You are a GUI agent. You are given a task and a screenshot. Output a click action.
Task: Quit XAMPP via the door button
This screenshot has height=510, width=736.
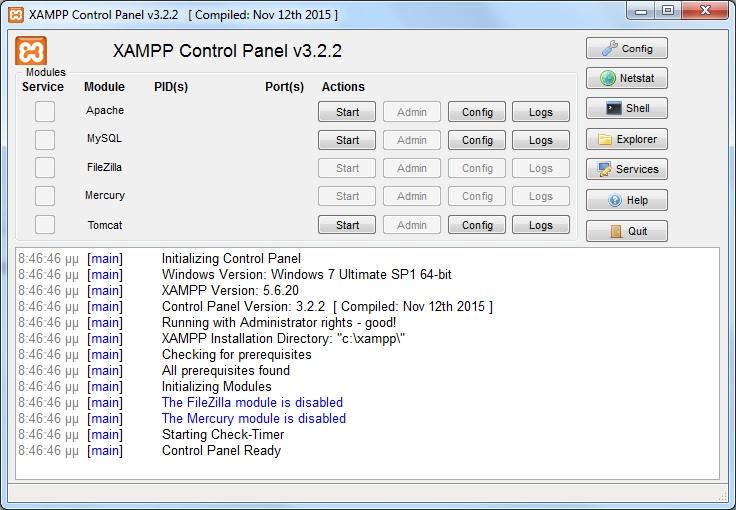pyautogui.click(x=627, y=231)
